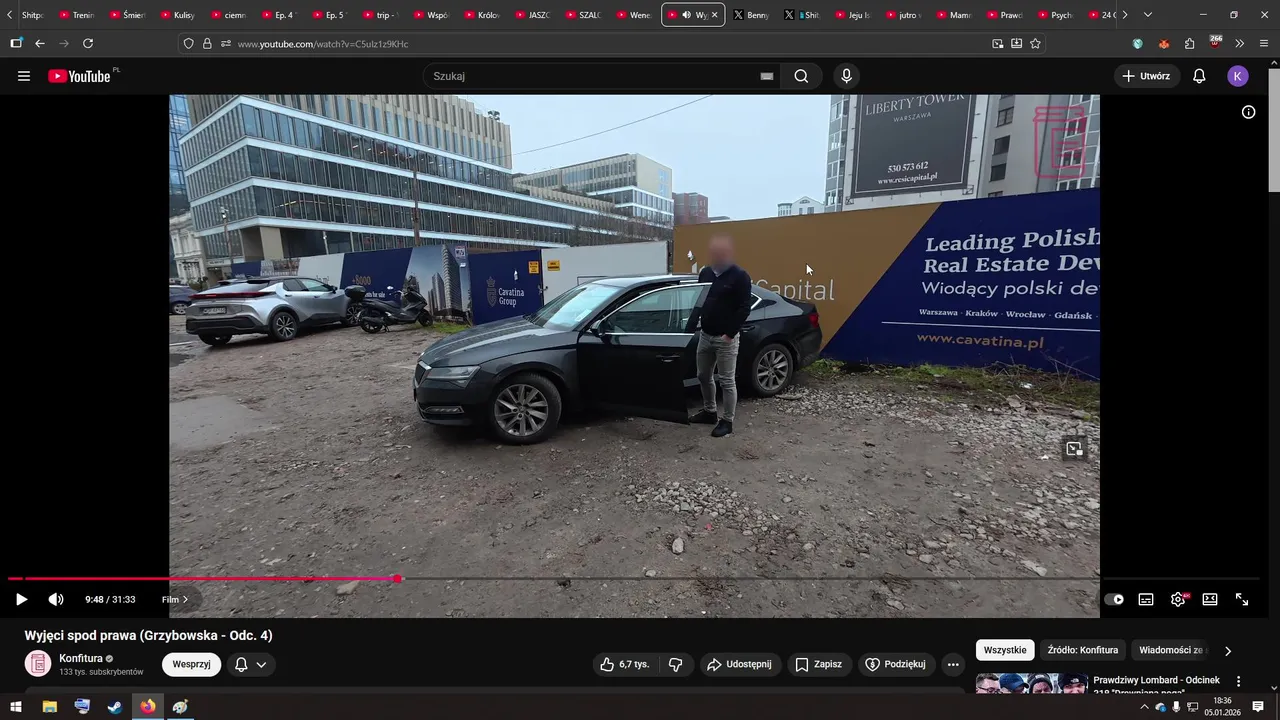Screen dimensions: 1280x720
Task: Reload the page
Action: click(88, 44)
